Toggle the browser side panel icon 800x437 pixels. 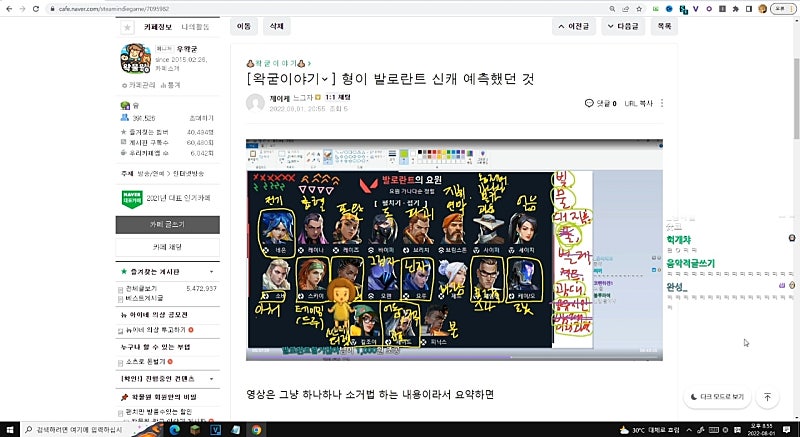point(748,9)
